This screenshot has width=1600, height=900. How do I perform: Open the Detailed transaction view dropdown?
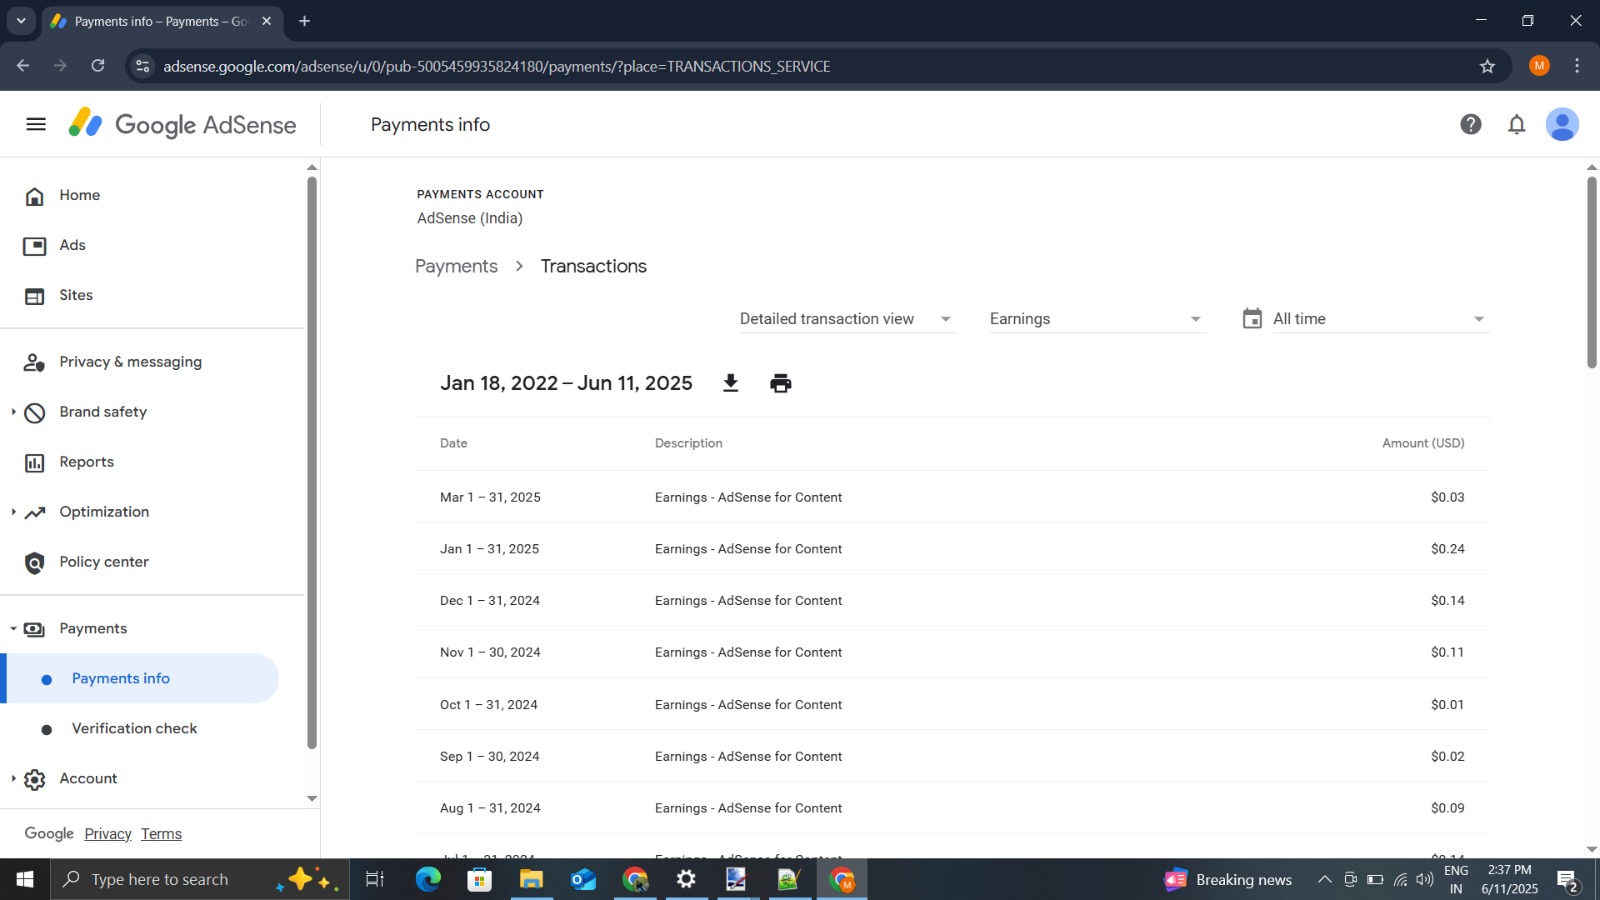(846, 319)
